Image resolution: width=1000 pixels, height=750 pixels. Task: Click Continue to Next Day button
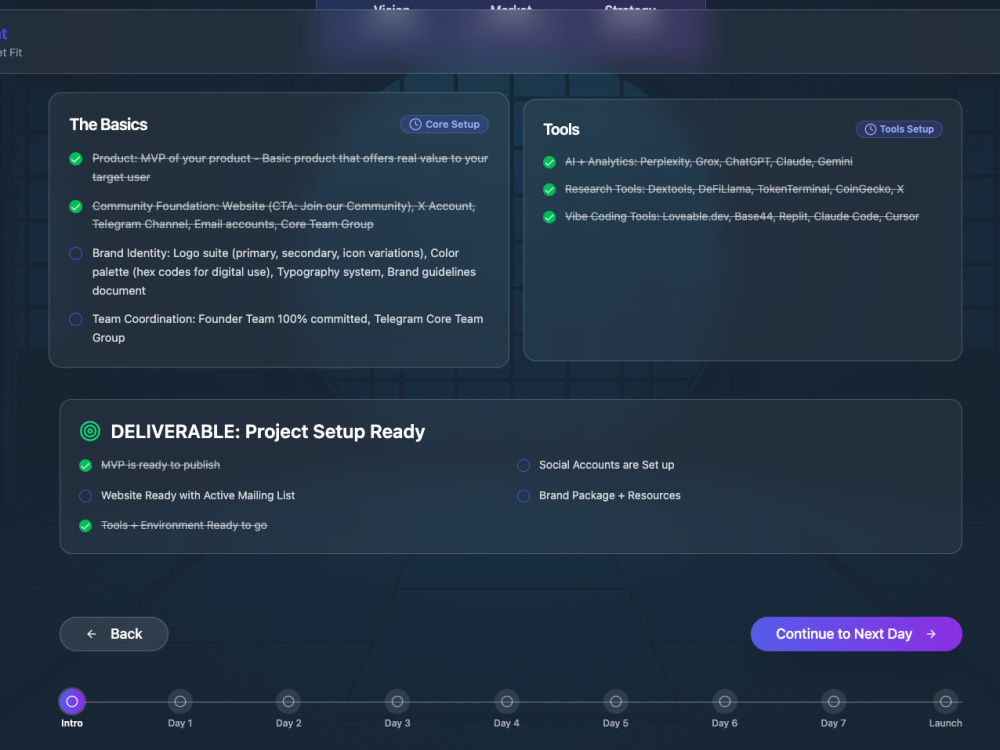856,634
